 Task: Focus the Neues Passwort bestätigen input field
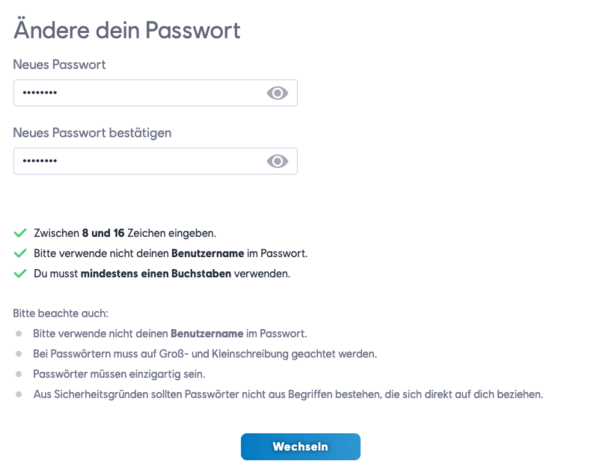point(155,161)
